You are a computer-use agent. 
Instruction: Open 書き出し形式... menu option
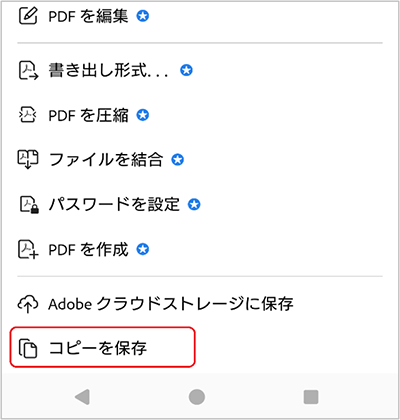pyautogui.click(x=200, y=70)
